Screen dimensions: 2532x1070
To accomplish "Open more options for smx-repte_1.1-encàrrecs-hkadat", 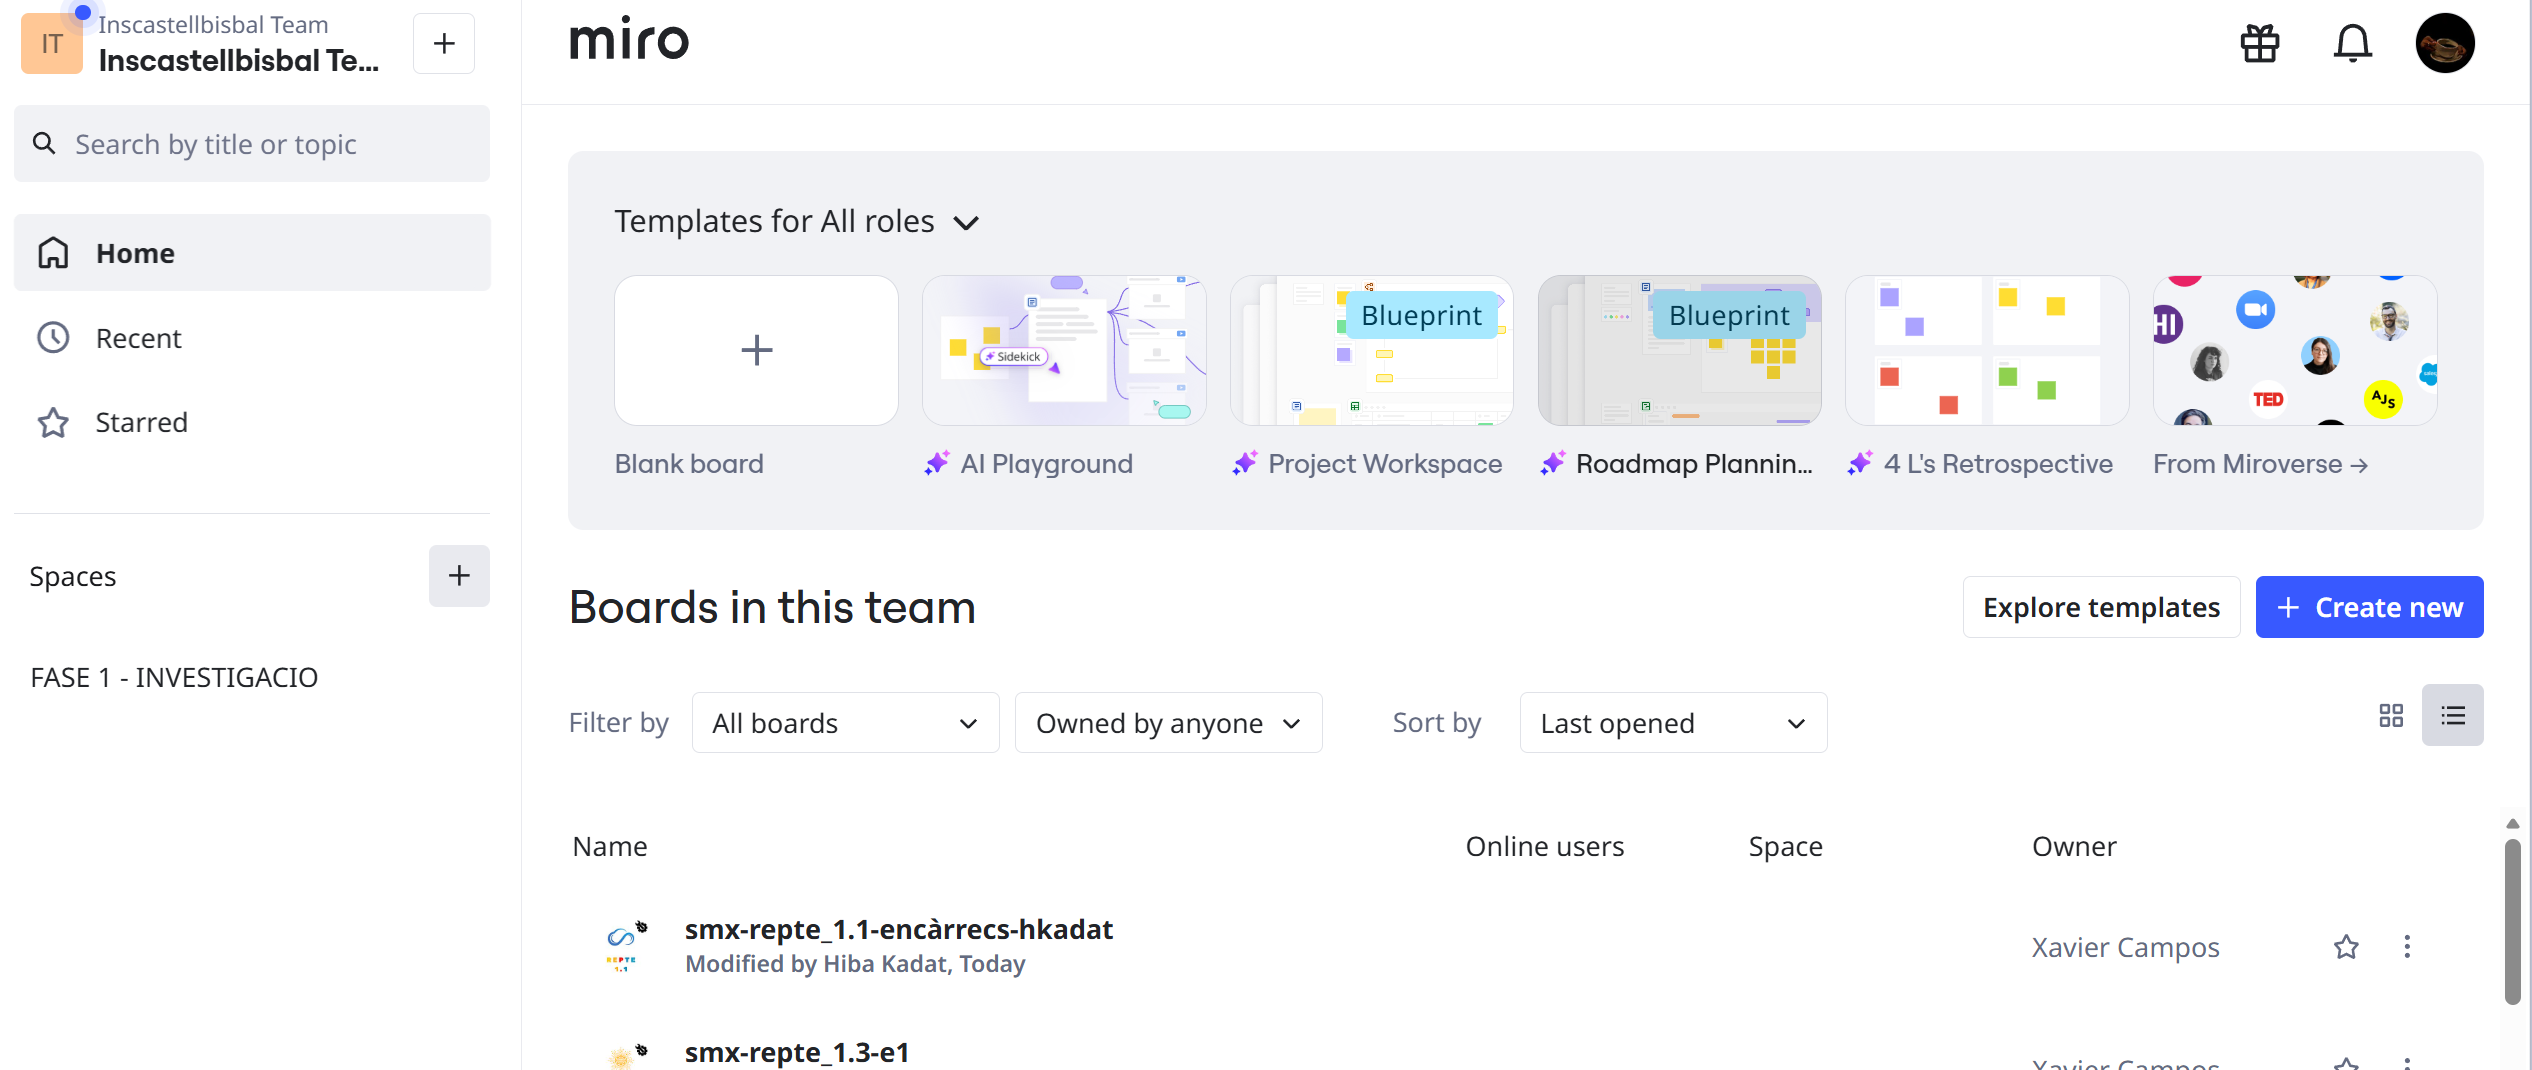I will click(2407, 946).
